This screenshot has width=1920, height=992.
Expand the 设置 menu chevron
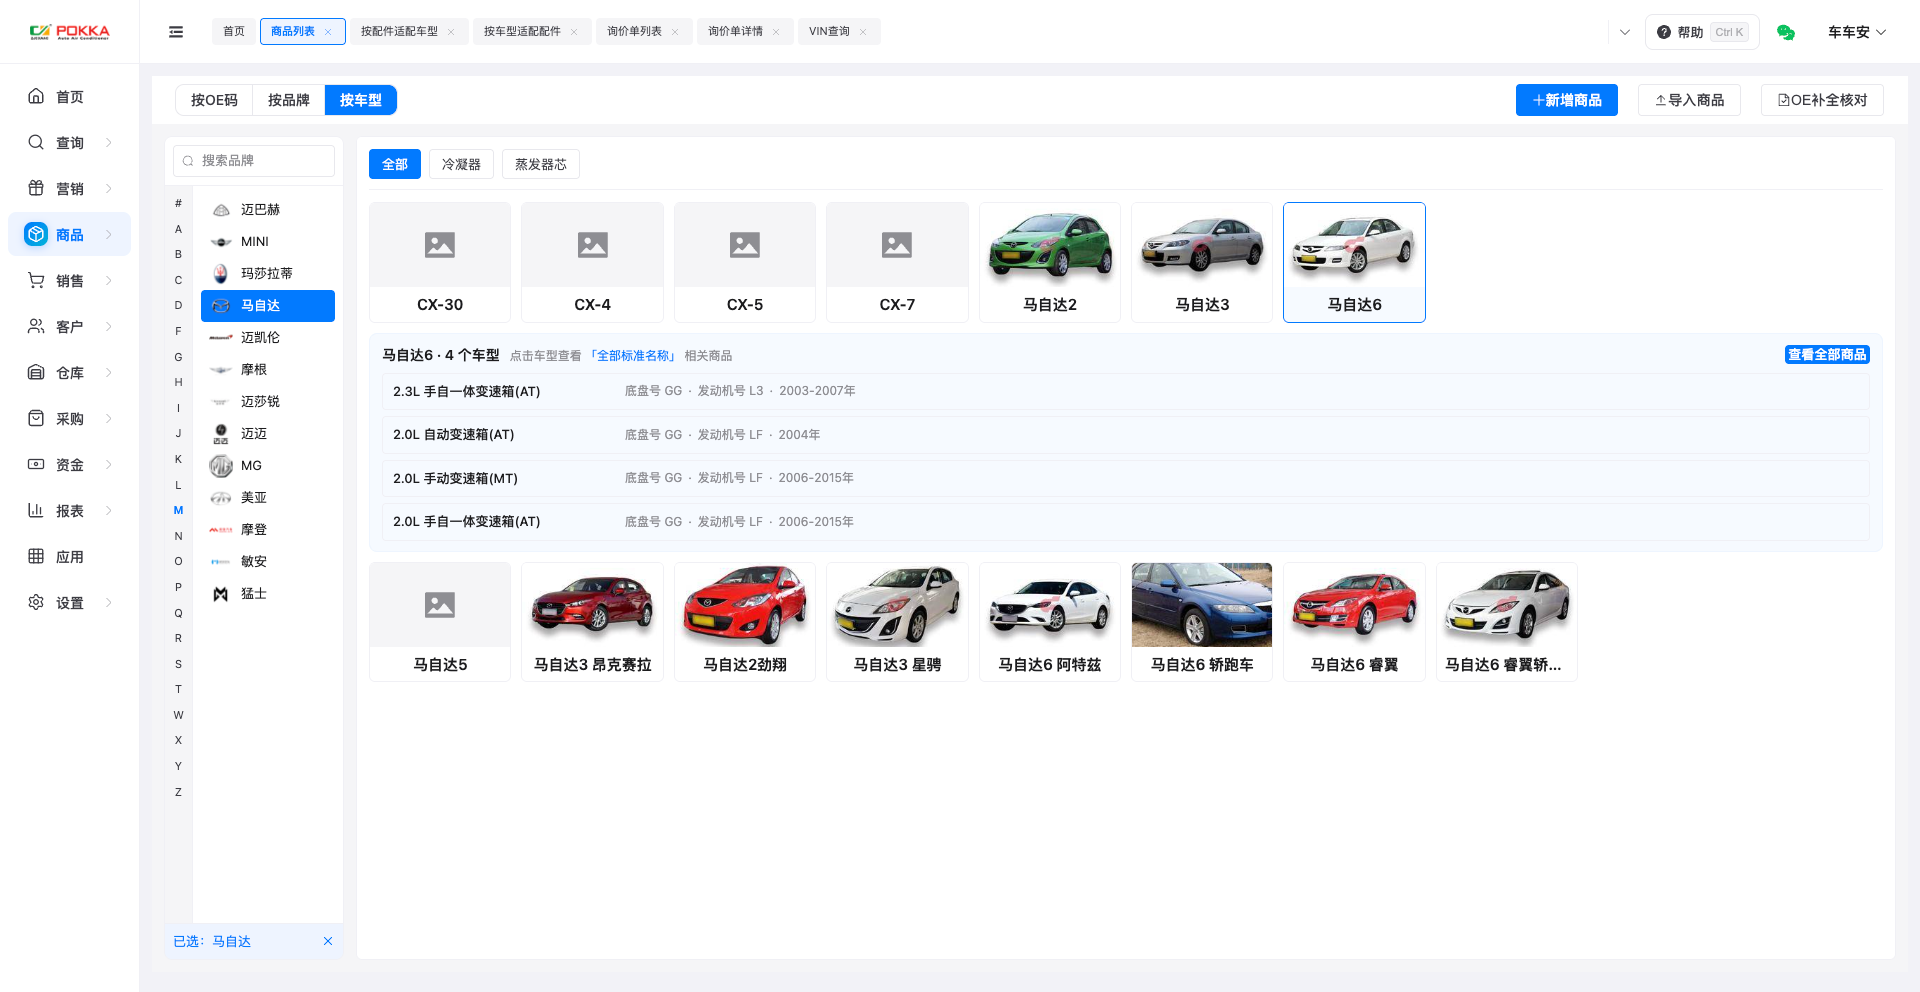109,602
